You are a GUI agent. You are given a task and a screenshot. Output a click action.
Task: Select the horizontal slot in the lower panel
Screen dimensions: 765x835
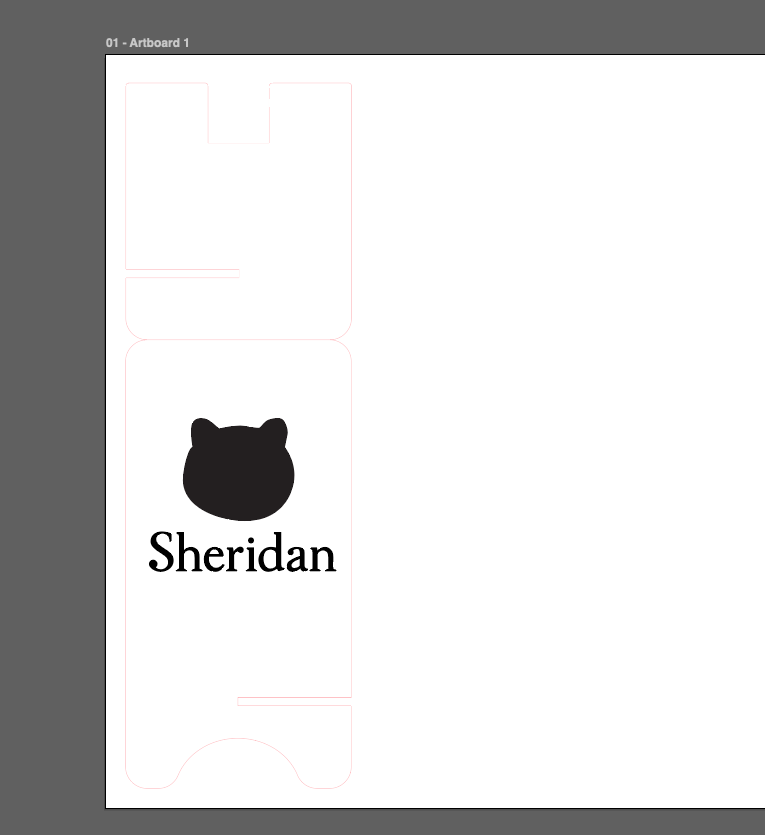tap(294, 701)
